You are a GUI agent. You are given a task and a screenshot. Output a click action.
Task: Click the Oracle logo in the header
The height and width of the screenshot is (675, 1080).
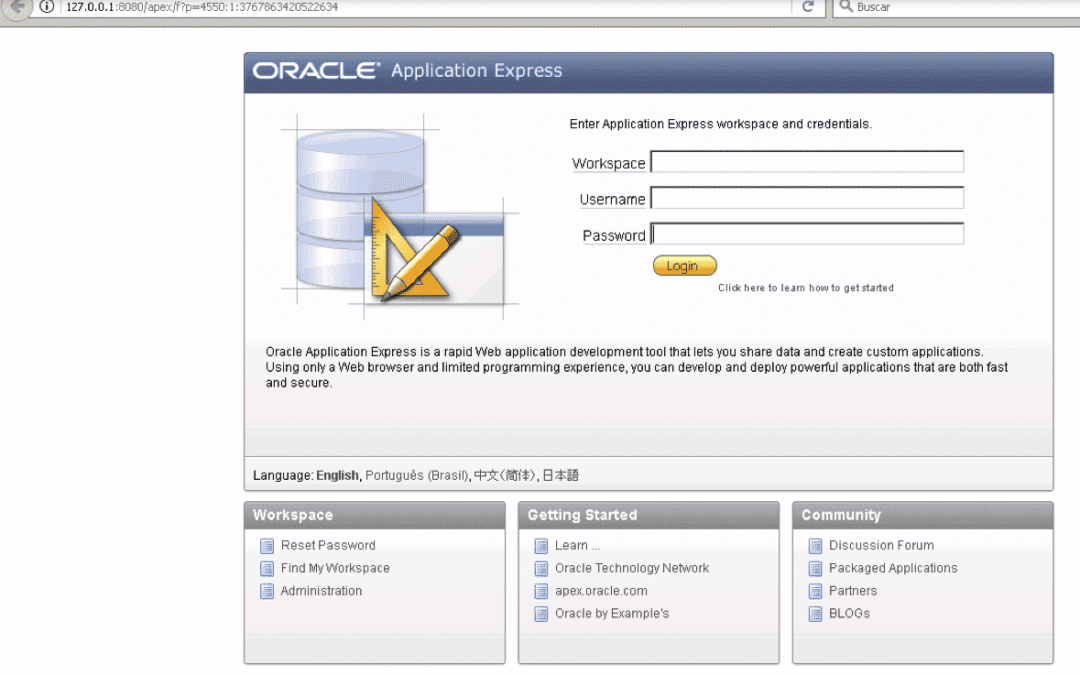(316, 70)
